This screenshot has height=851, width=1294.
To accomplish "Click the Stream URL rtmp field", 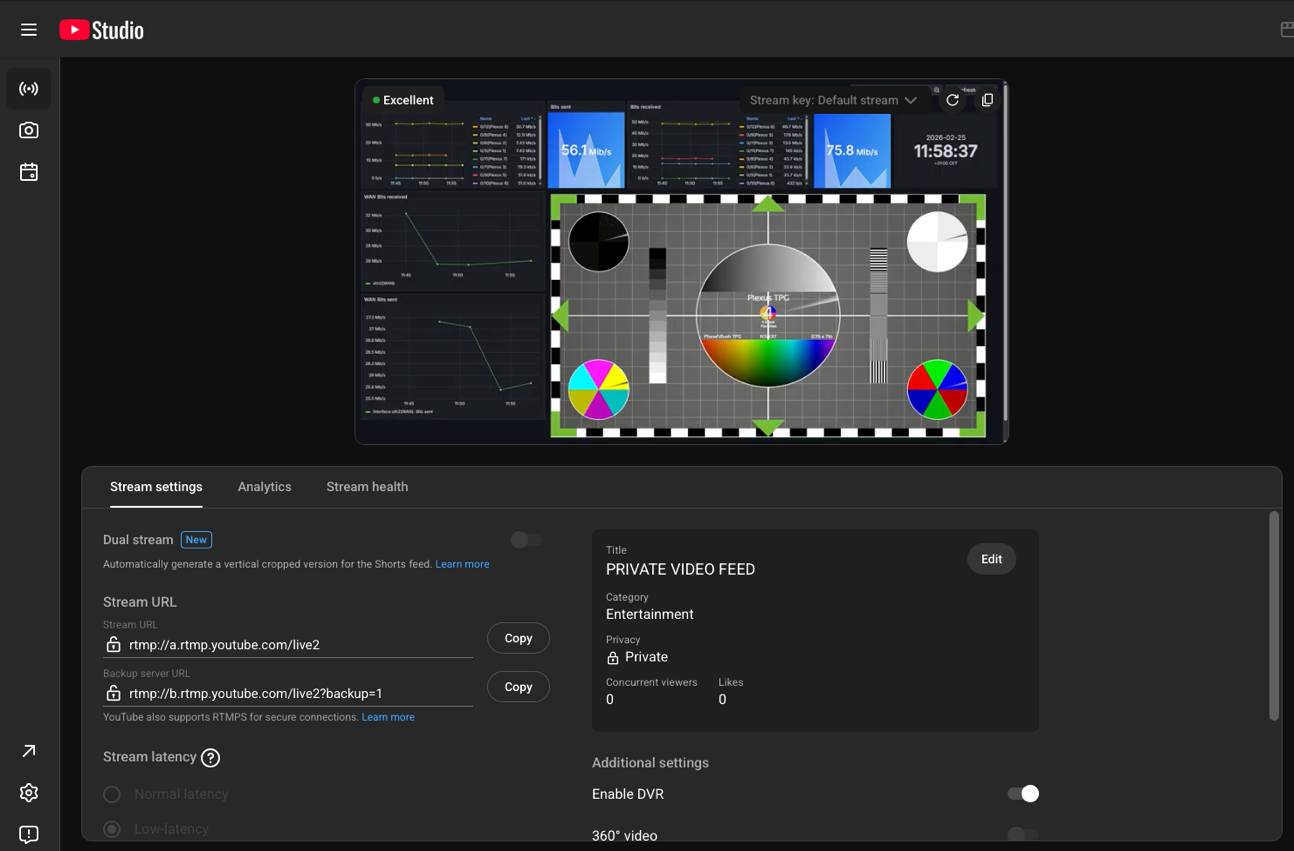I will (288, 645).
